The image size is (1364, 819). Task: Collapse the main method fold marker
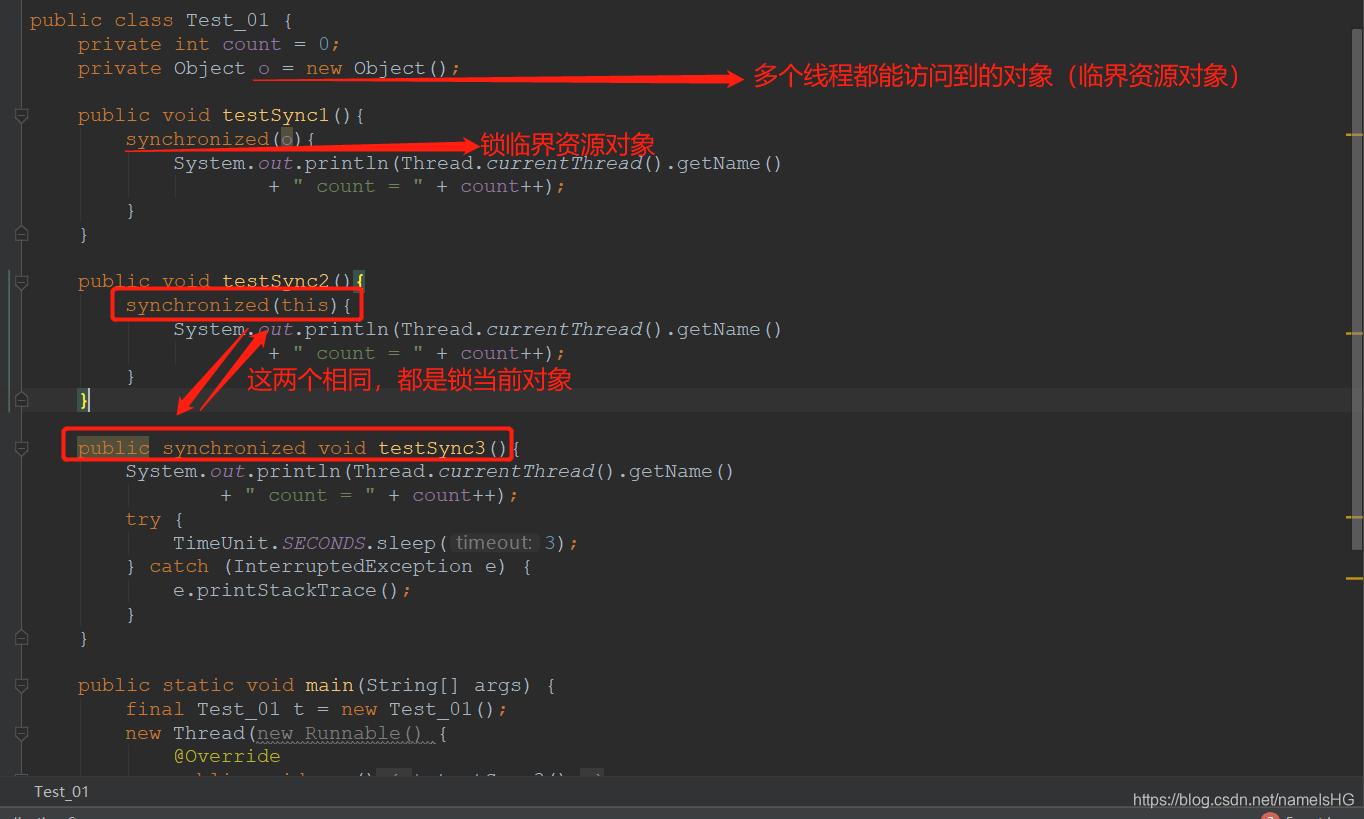21,686
